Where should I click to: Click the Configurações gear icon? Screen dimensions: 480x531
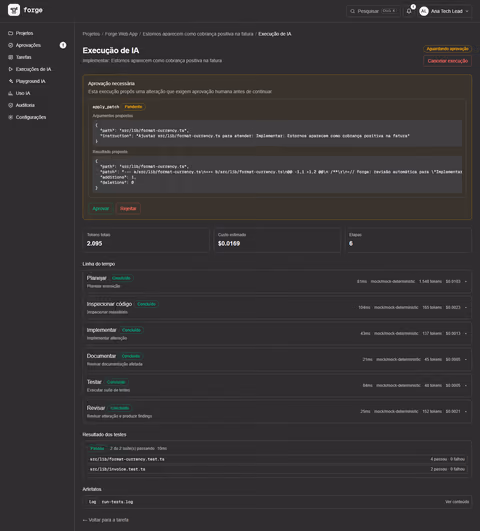point(11,117)
